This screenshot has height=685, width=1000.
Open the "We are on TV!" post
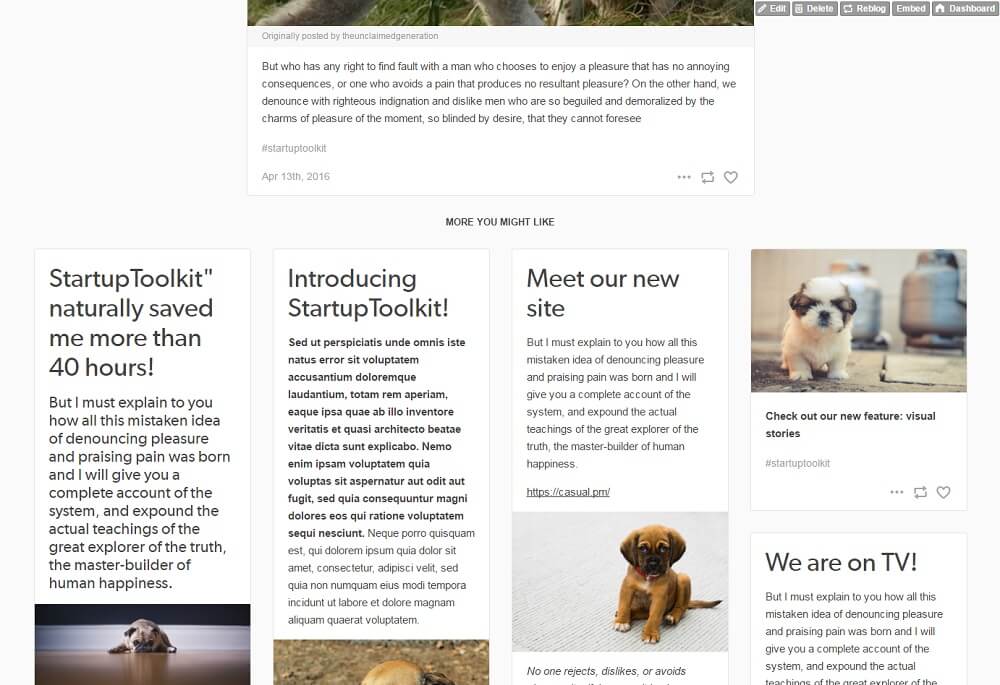point(841,562)
